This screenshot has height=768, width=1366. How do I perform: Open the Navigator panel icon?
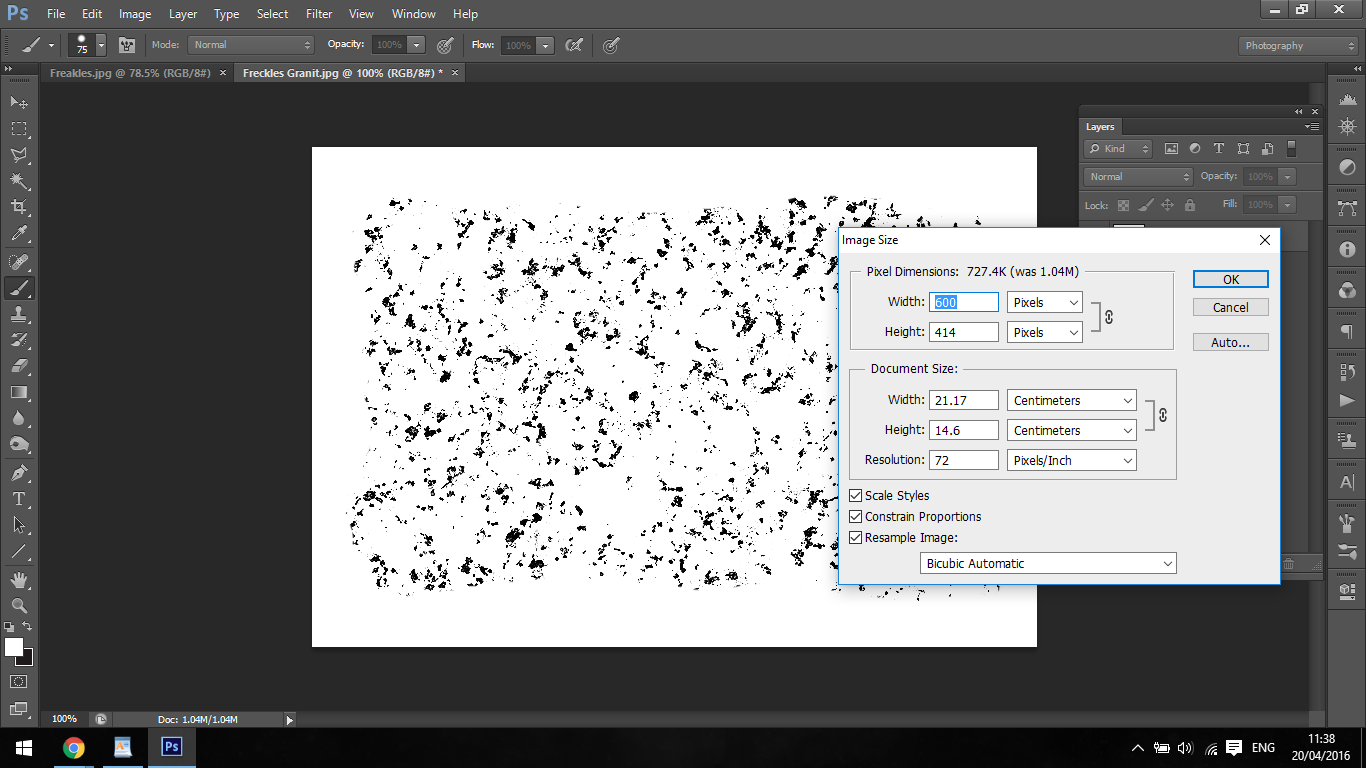click(1347, 127)
